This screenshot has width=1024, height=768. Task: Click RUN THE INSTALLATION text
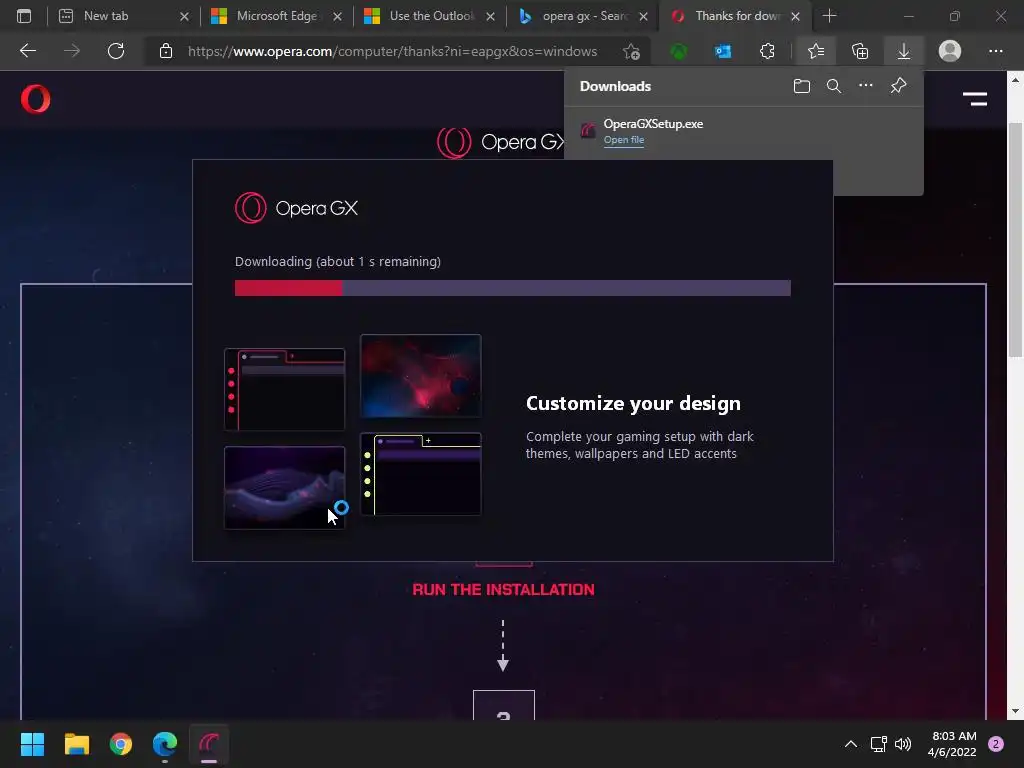[x=504, y=590]
